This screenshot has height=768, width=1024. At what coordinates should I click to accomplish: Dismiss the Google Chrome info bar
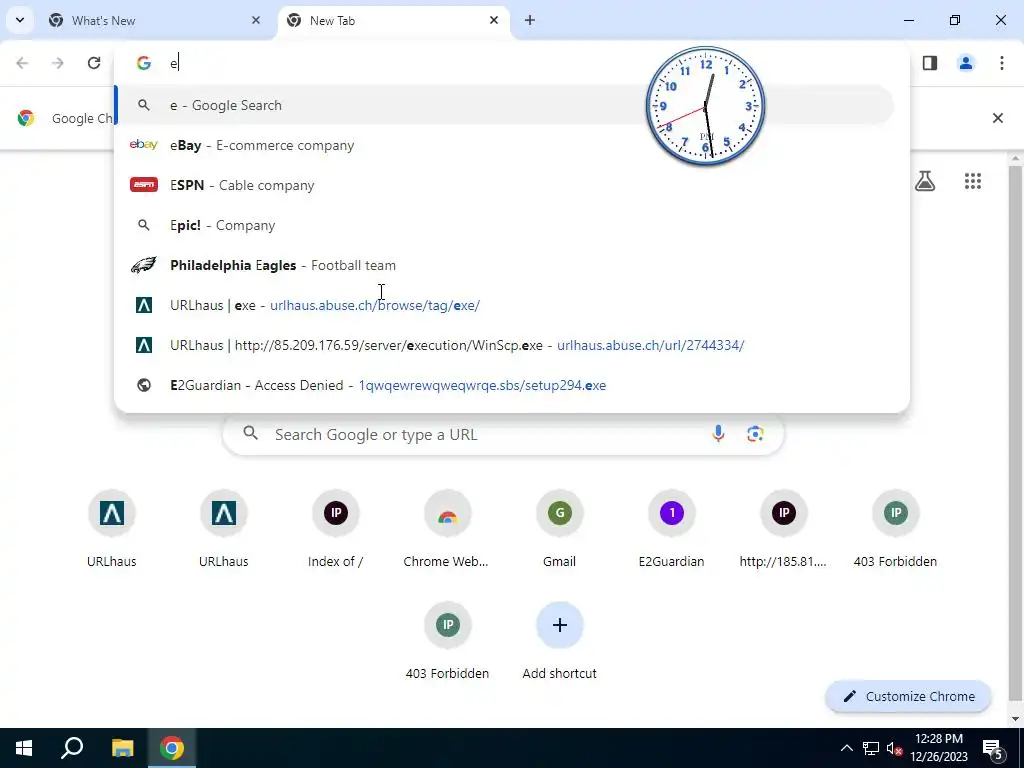click(x=997, y=118)
